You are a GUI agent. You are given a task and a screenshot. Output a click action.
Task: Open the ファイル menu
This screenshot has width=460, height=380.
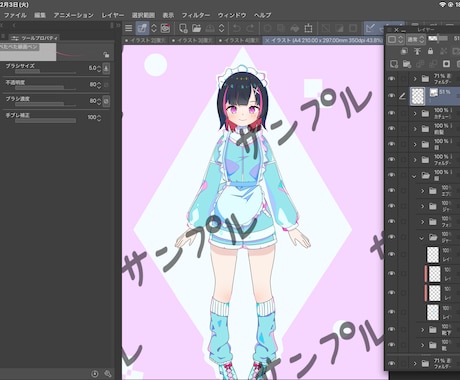click(x=15, y=15)
